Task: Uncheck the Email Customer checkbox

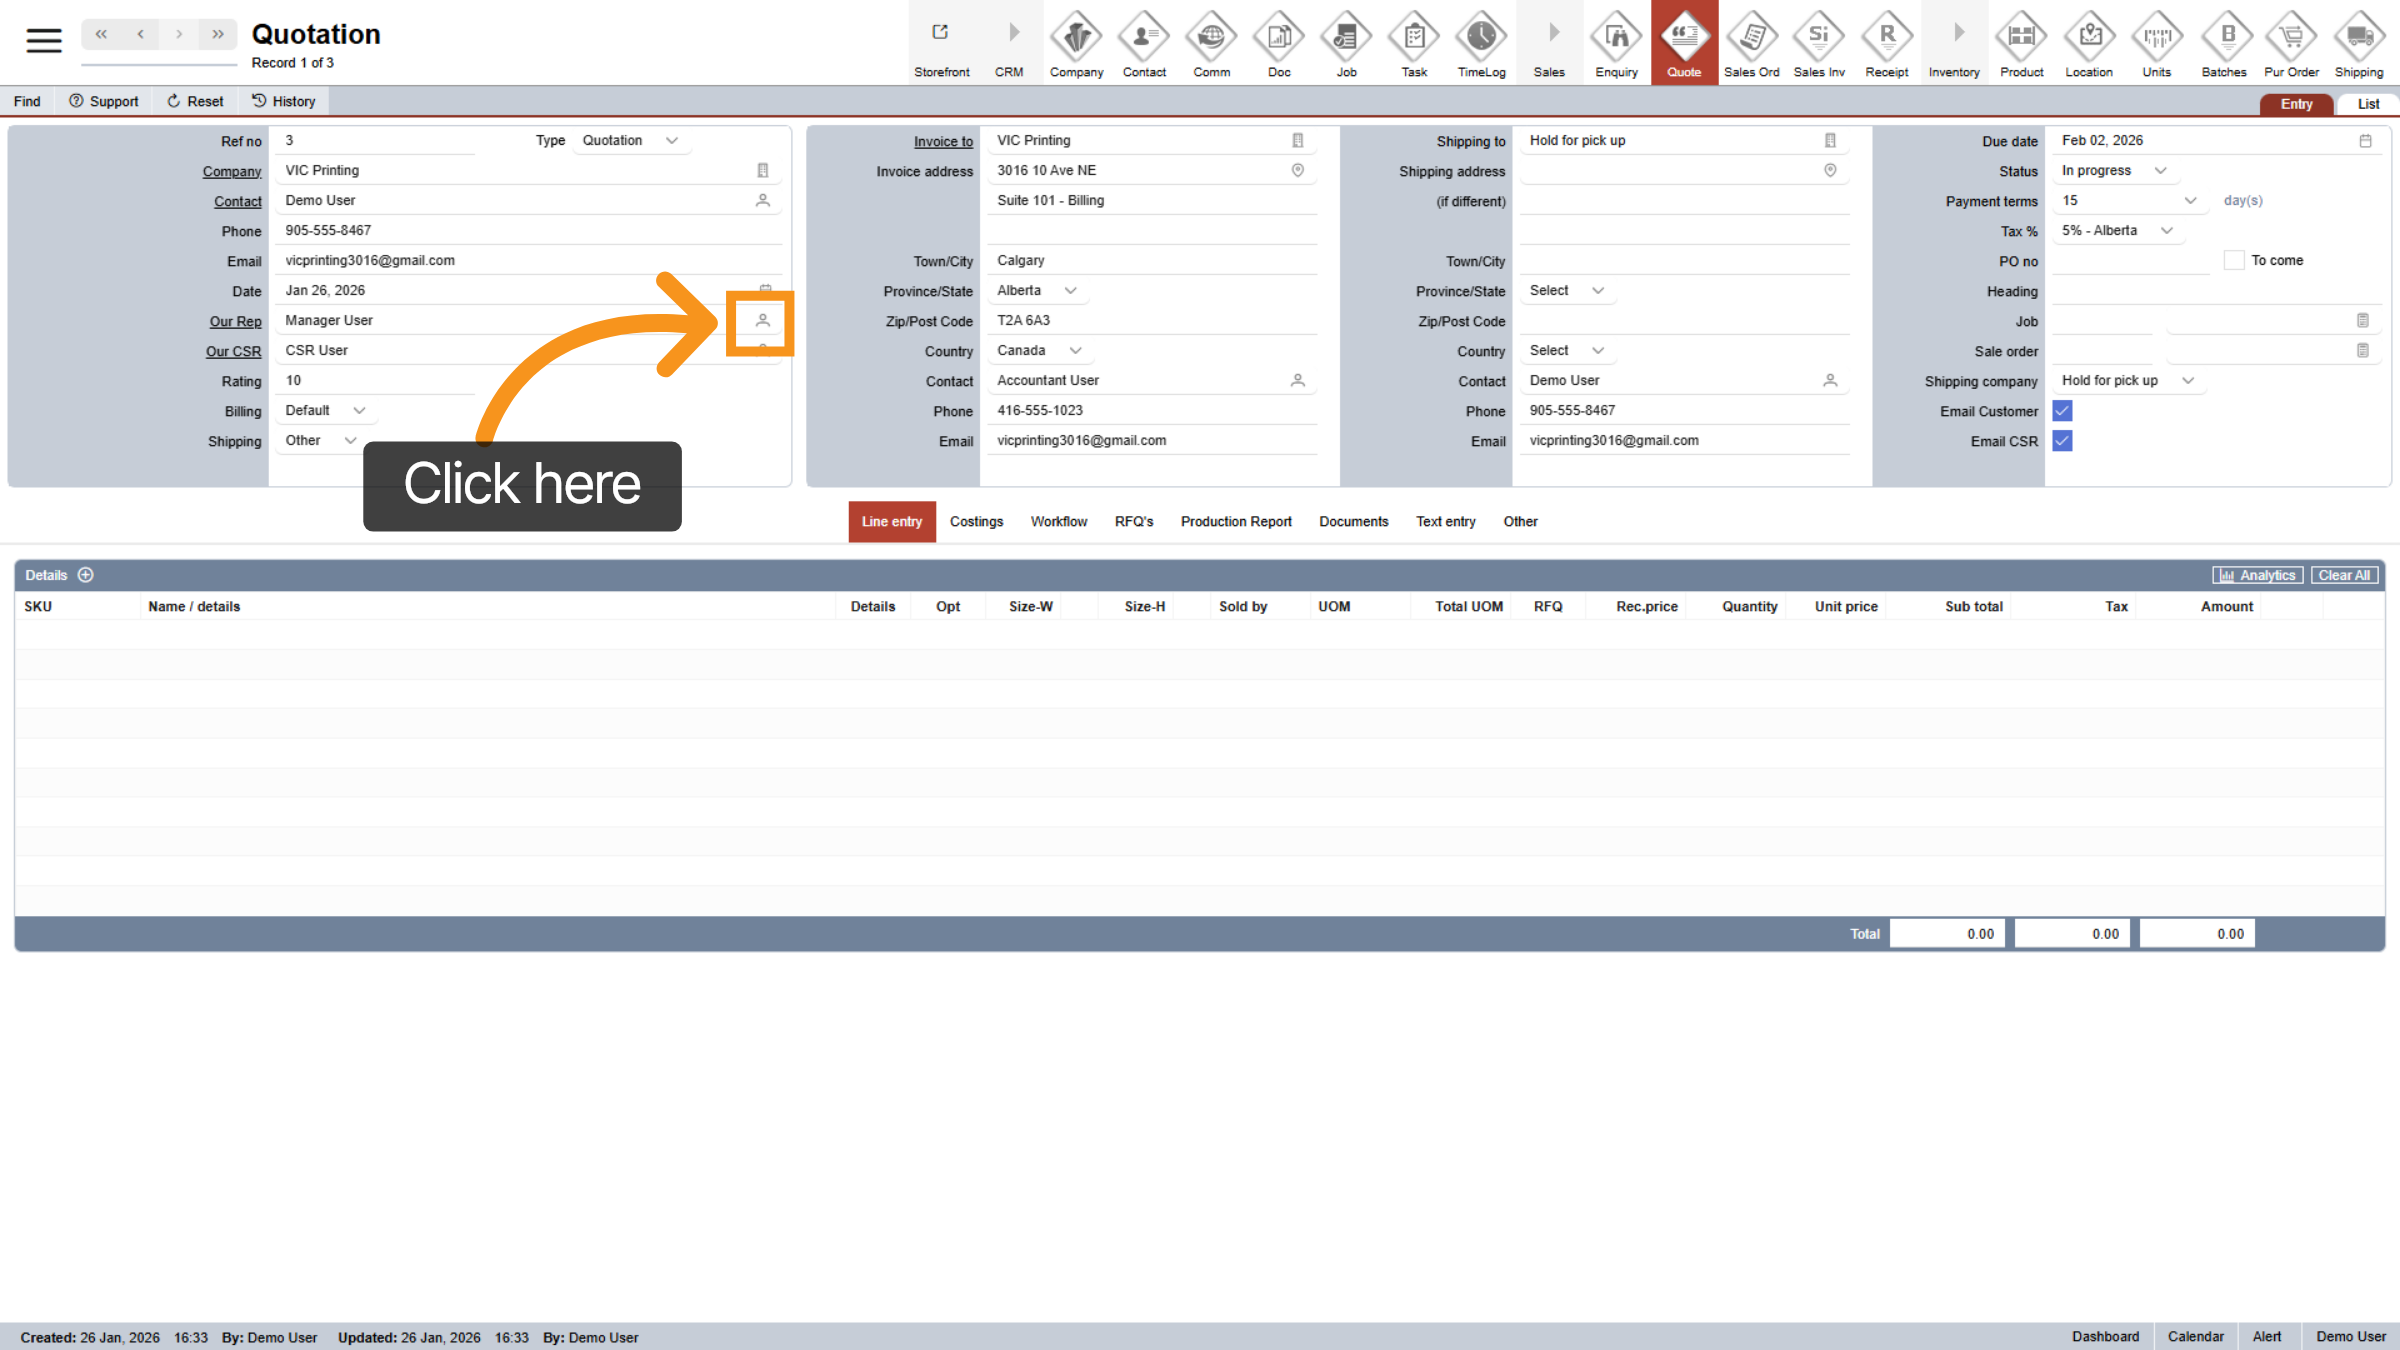Action: click(x=2062, y=411)
